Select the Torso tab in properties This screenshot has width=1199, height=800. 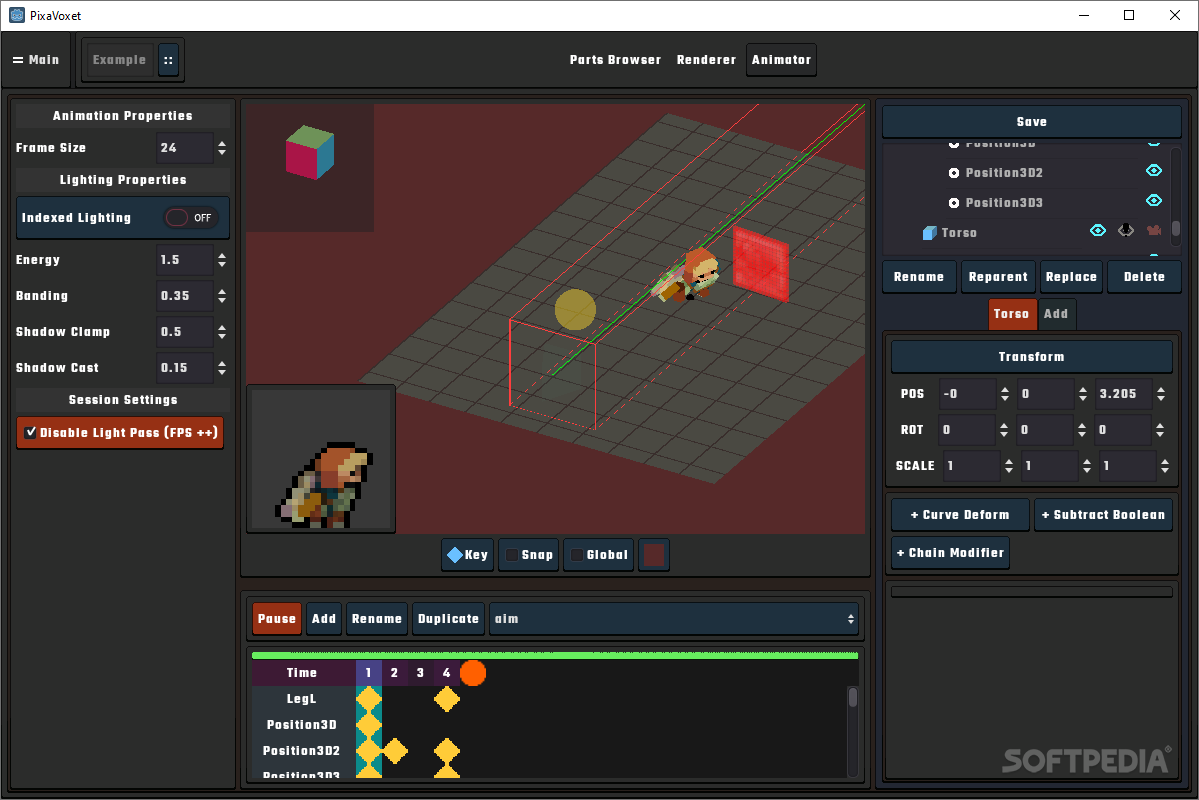click(1011, 314)
